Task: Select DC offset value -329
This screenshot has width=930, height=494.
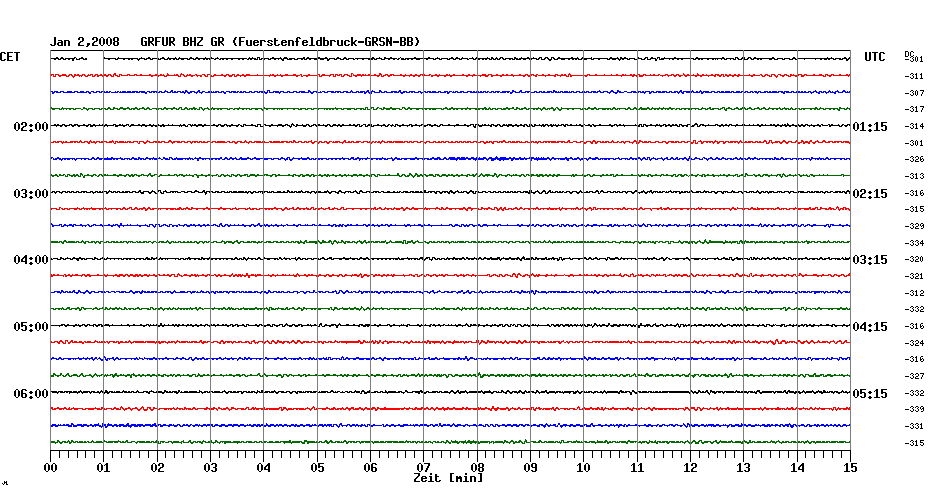Action: coord(914,227)
